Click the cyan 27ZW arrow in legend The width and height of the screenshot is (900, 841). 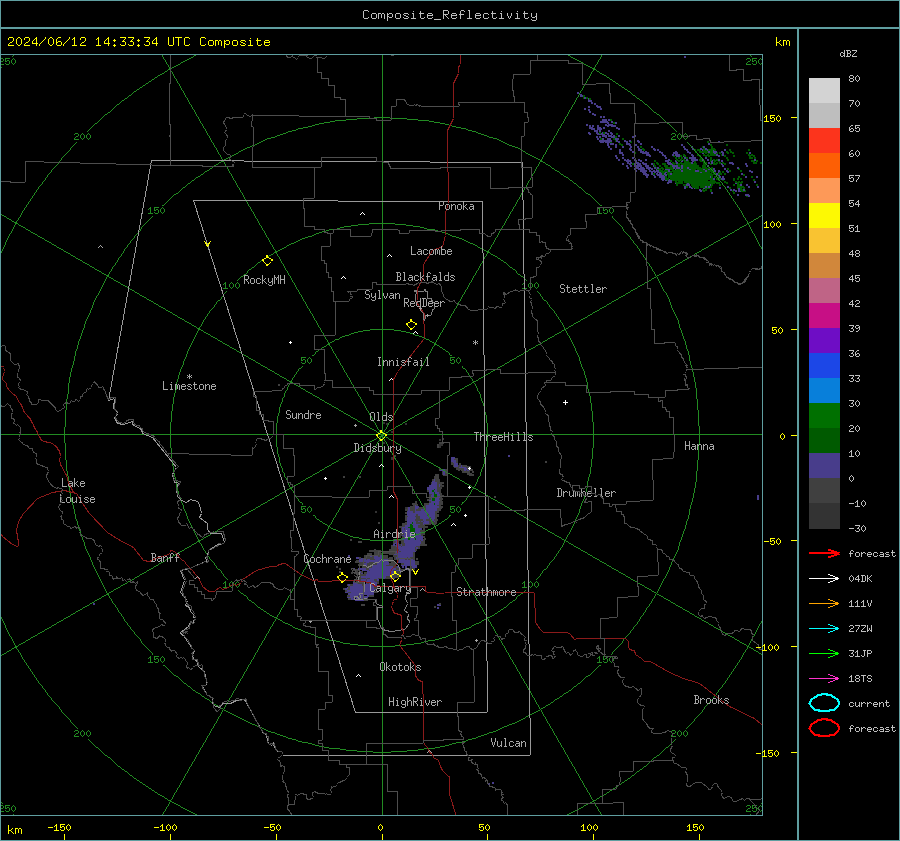pyautogui.click(x=824, y=629)
